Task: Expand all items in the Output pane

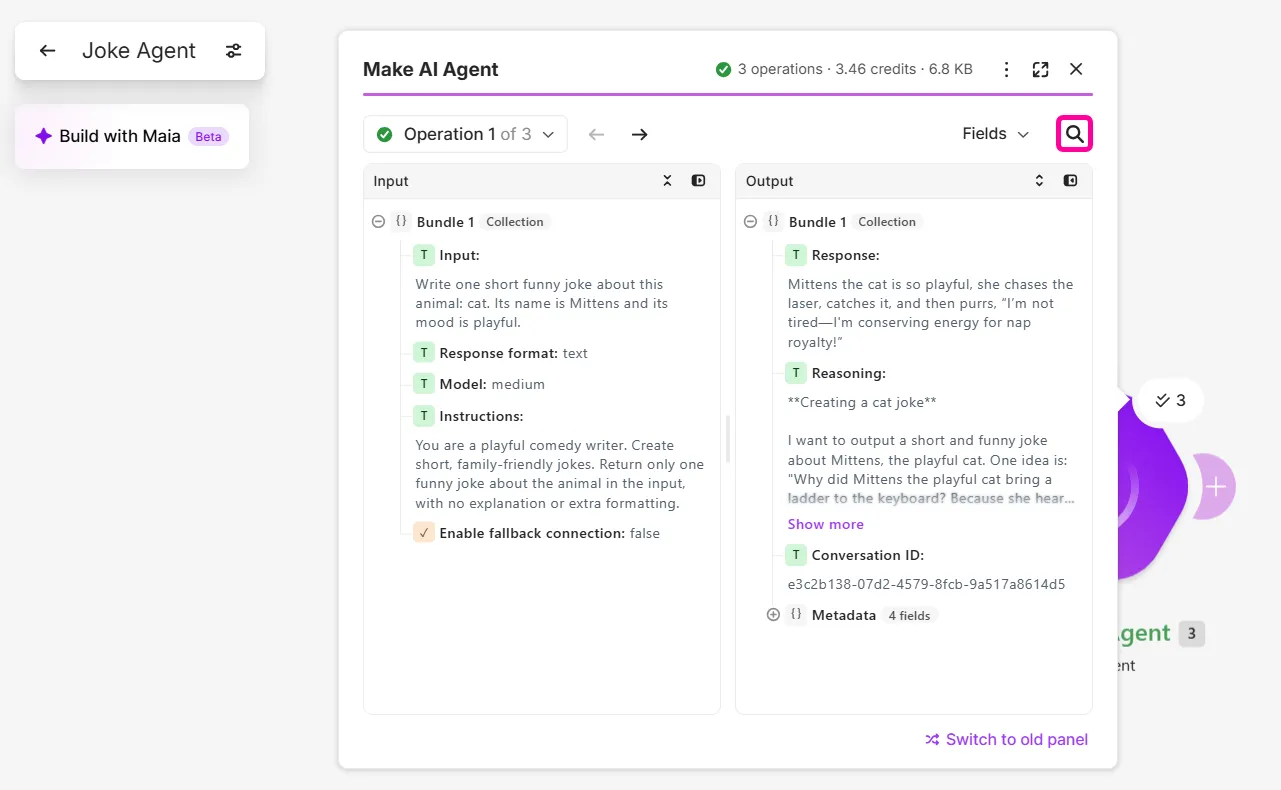Action: [1040, 181]
